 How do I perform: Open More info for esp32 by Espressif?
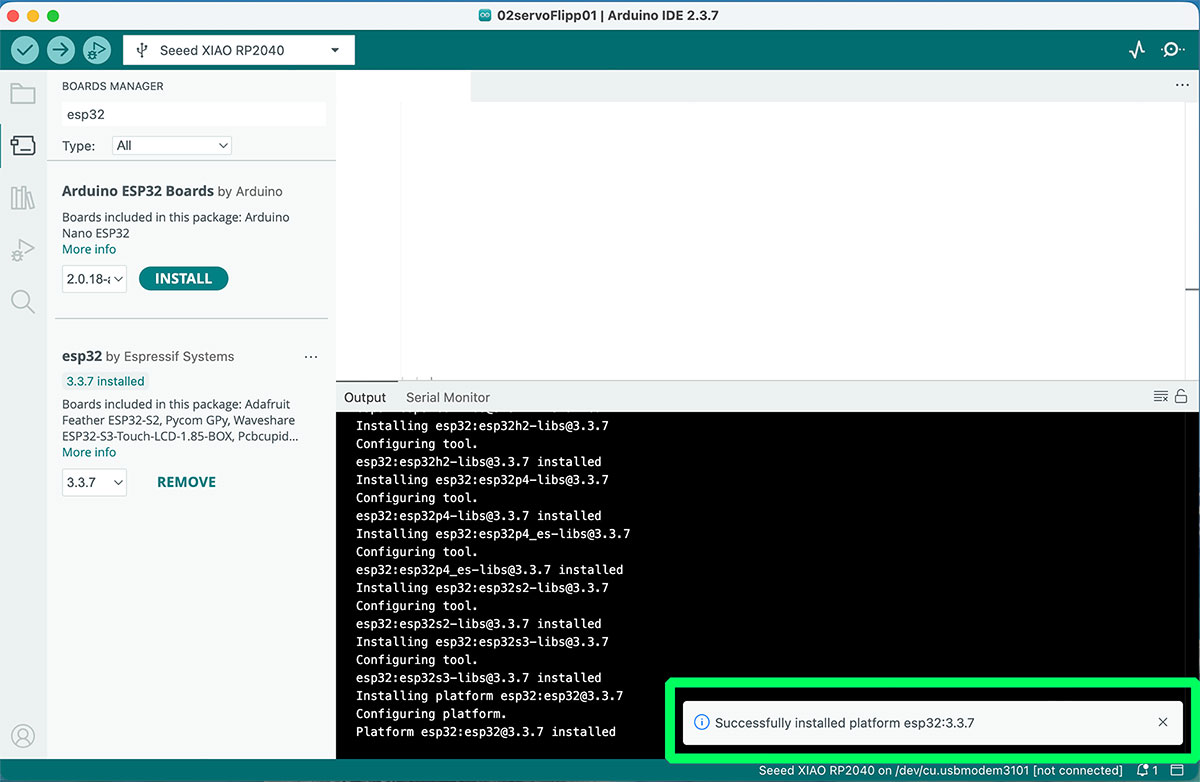tap(89, 452)
